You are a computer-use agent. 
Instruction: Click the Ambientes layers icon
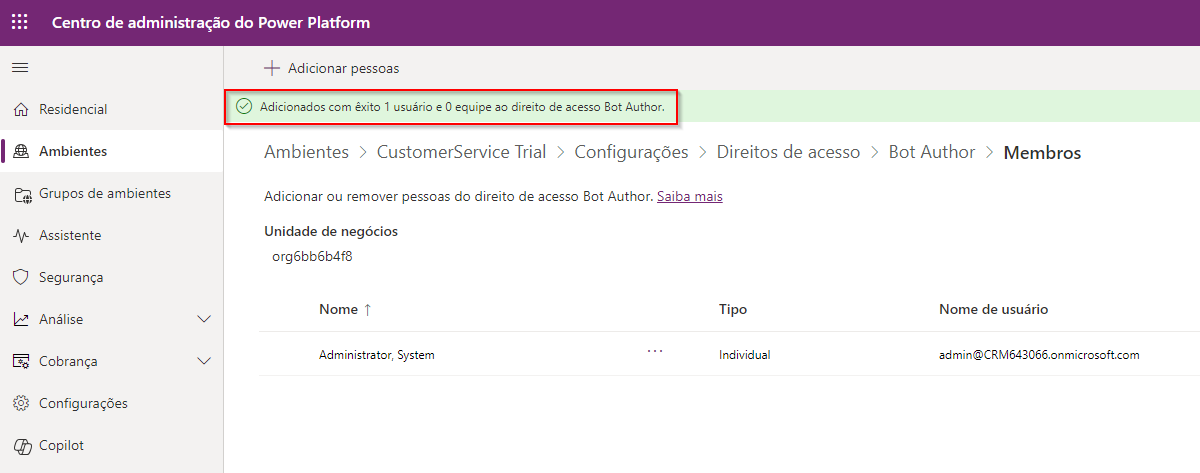click(x=21, y=151)
